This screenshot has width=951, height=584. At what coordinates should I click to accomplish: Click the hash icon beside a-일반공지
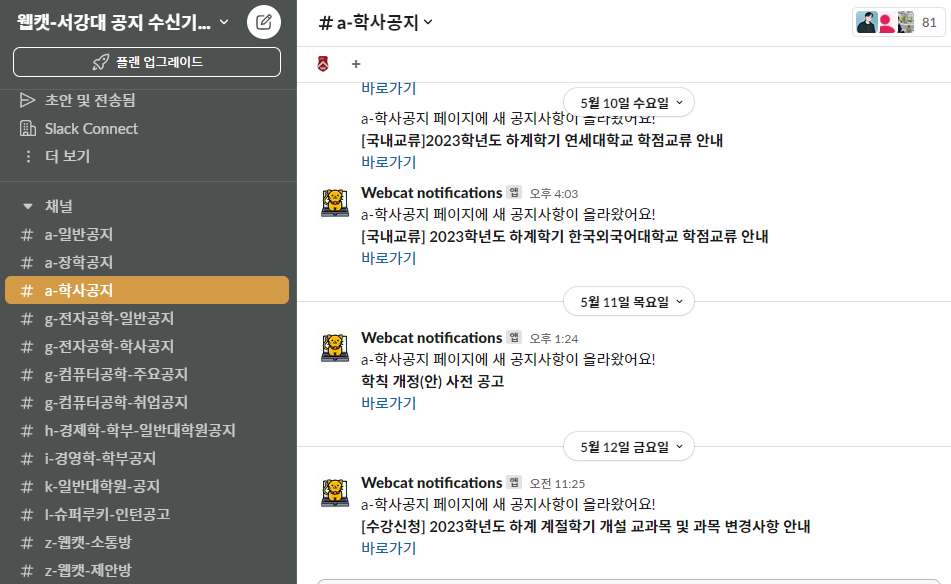[x=27, y=235]
